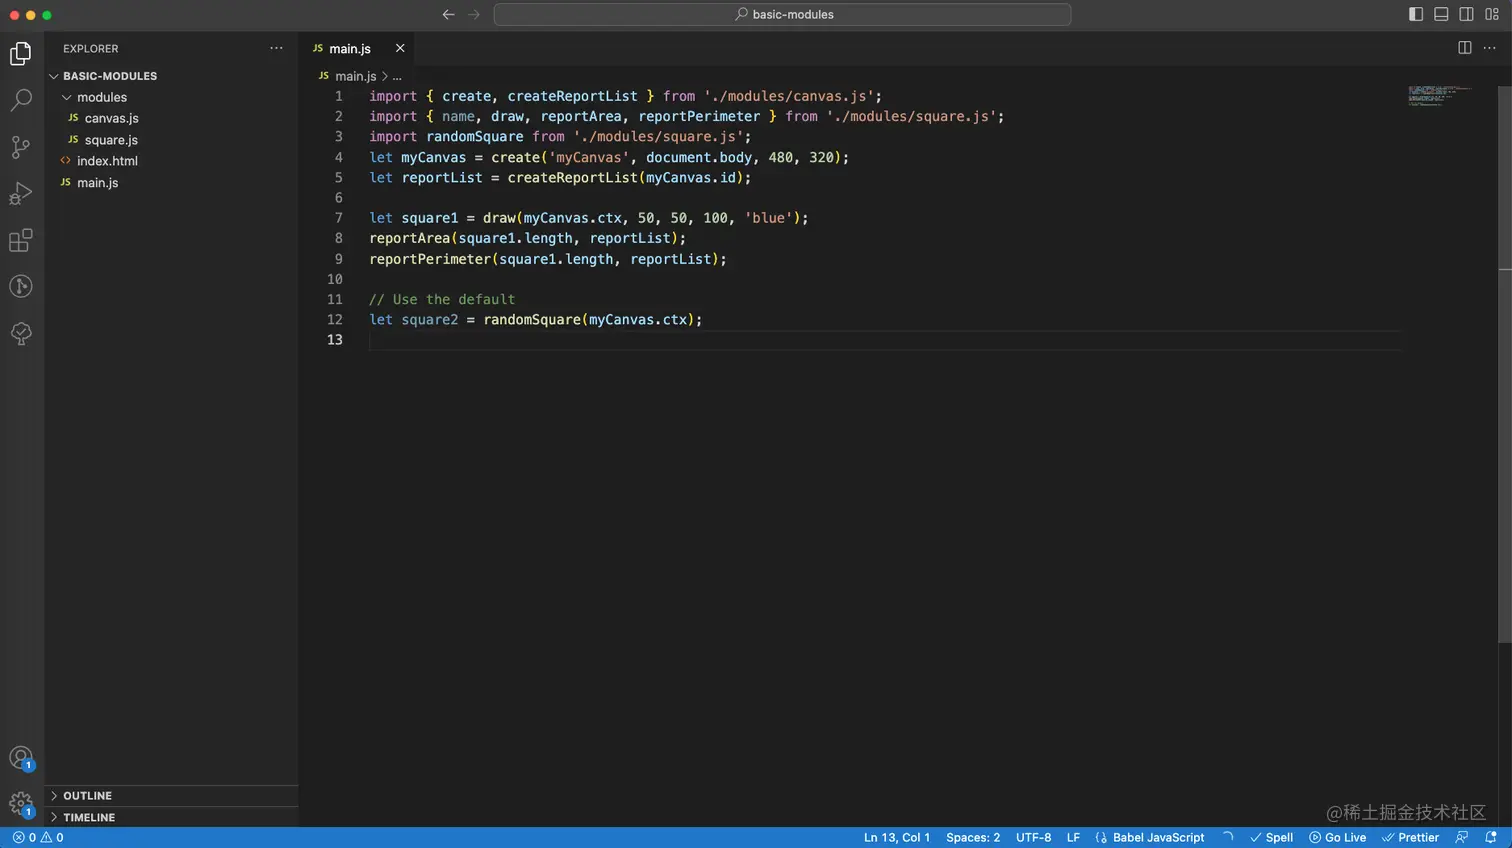Click the basic-modules command center search box
1512x848 pixels.
(x=782, y=14)
